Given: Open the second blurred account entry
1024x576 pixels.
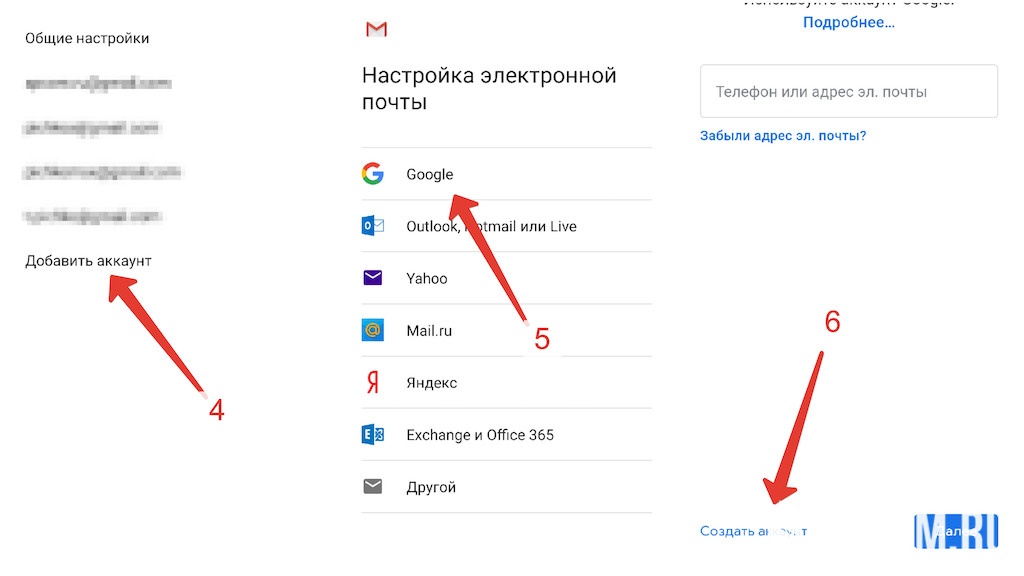Looking at the screenshot, I should 91,128.
